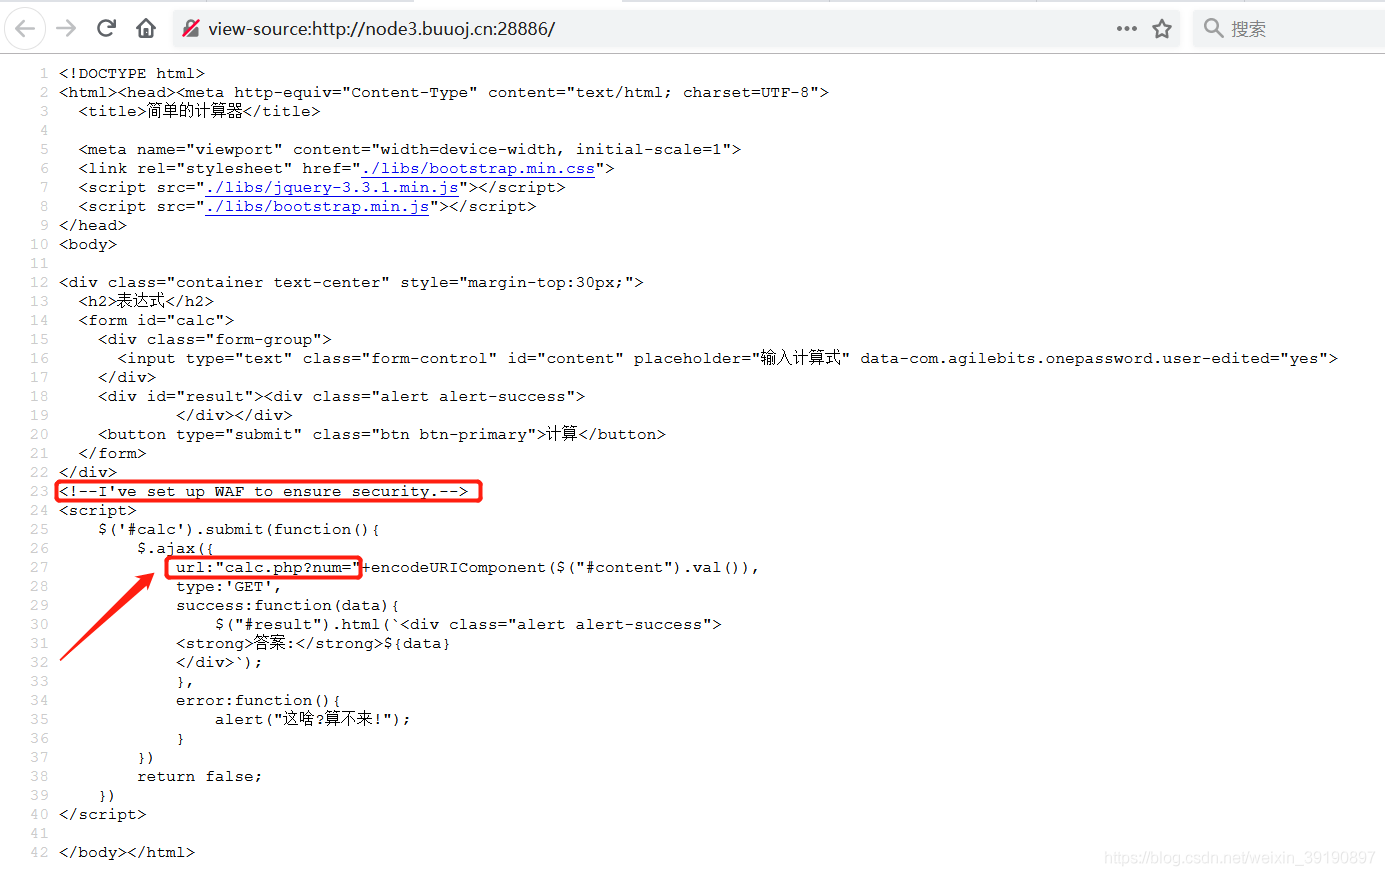This screenshot has width=1385, height=876.
Task: Click the browser Forward arrow button
Action: point(66,29)
